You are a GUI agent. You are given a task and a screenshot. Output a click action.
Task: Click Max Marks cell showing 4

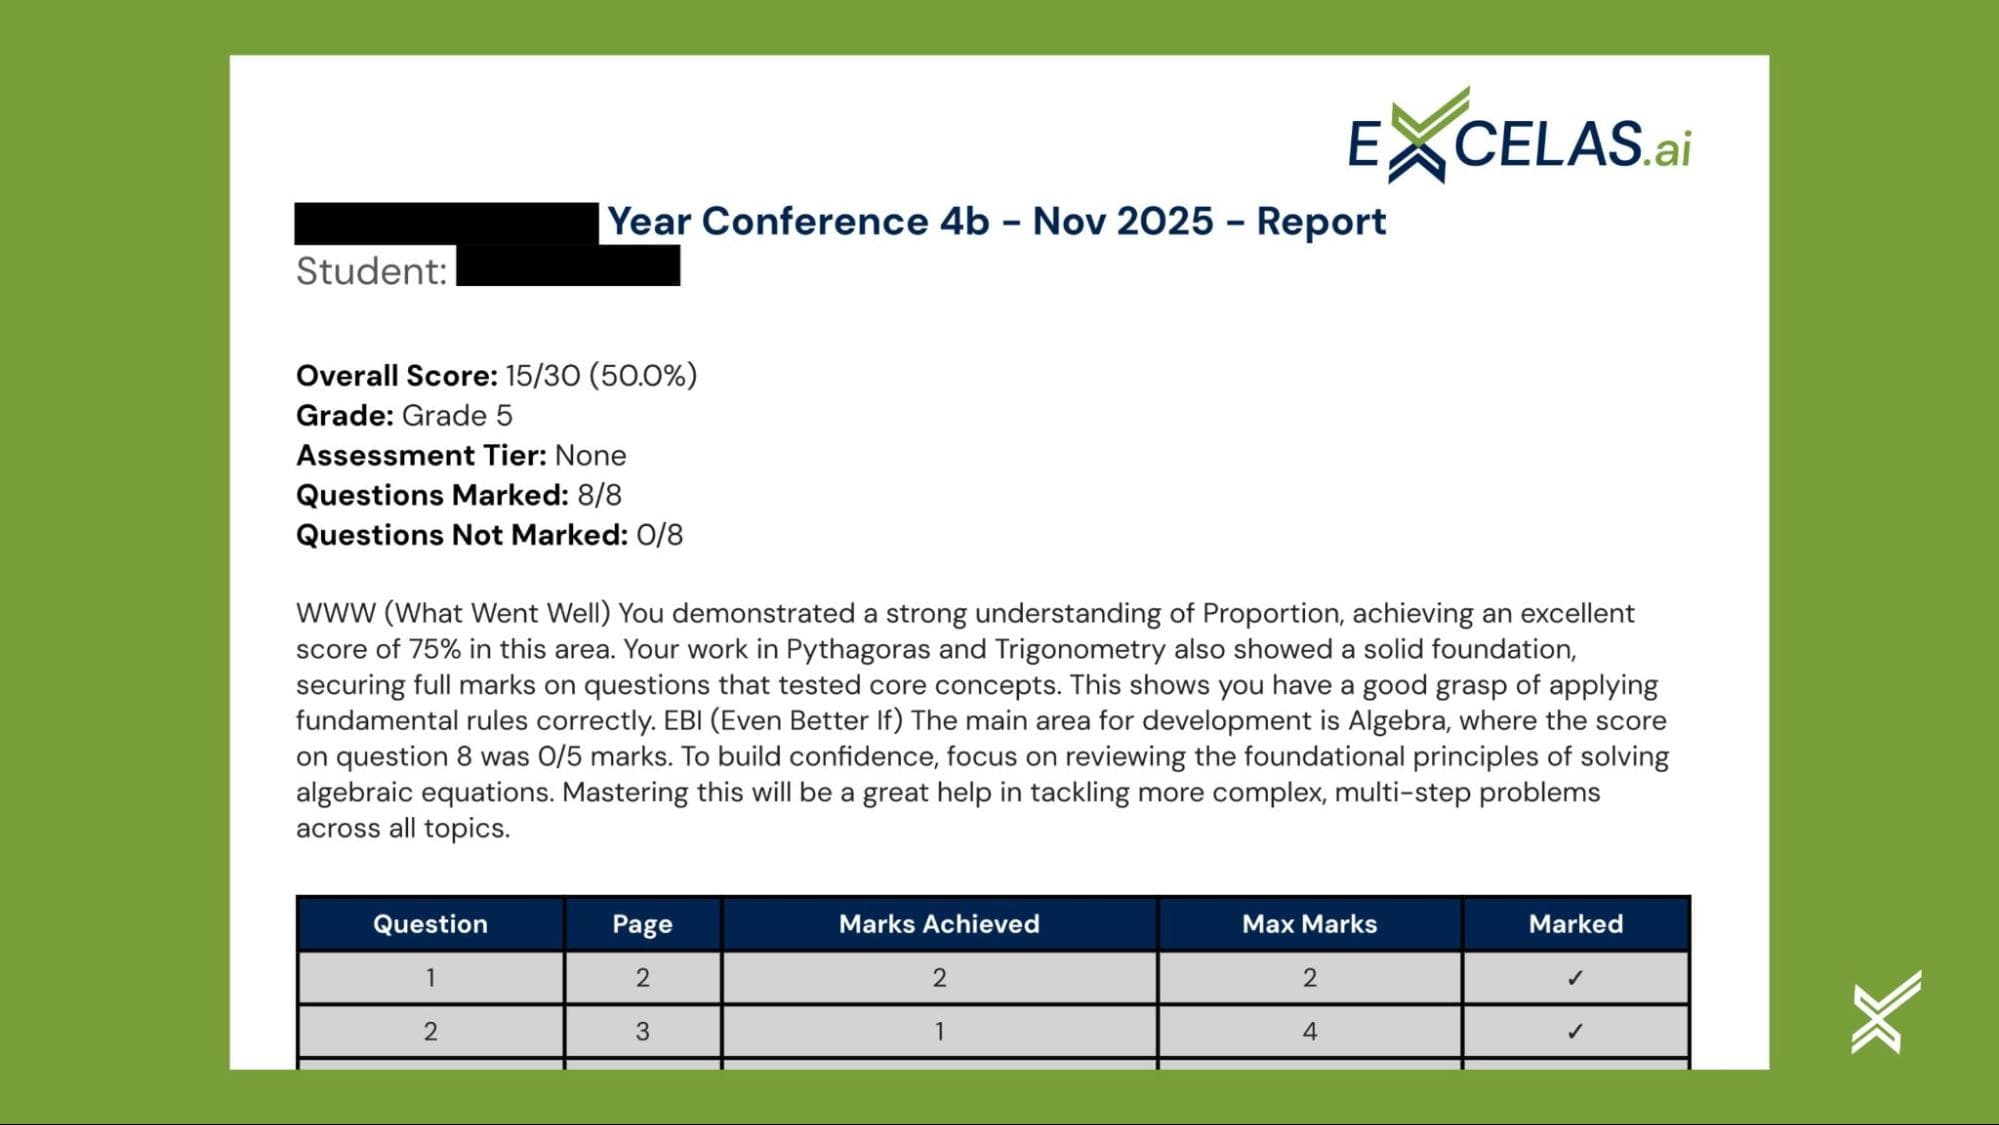tap(1309, 1031)
